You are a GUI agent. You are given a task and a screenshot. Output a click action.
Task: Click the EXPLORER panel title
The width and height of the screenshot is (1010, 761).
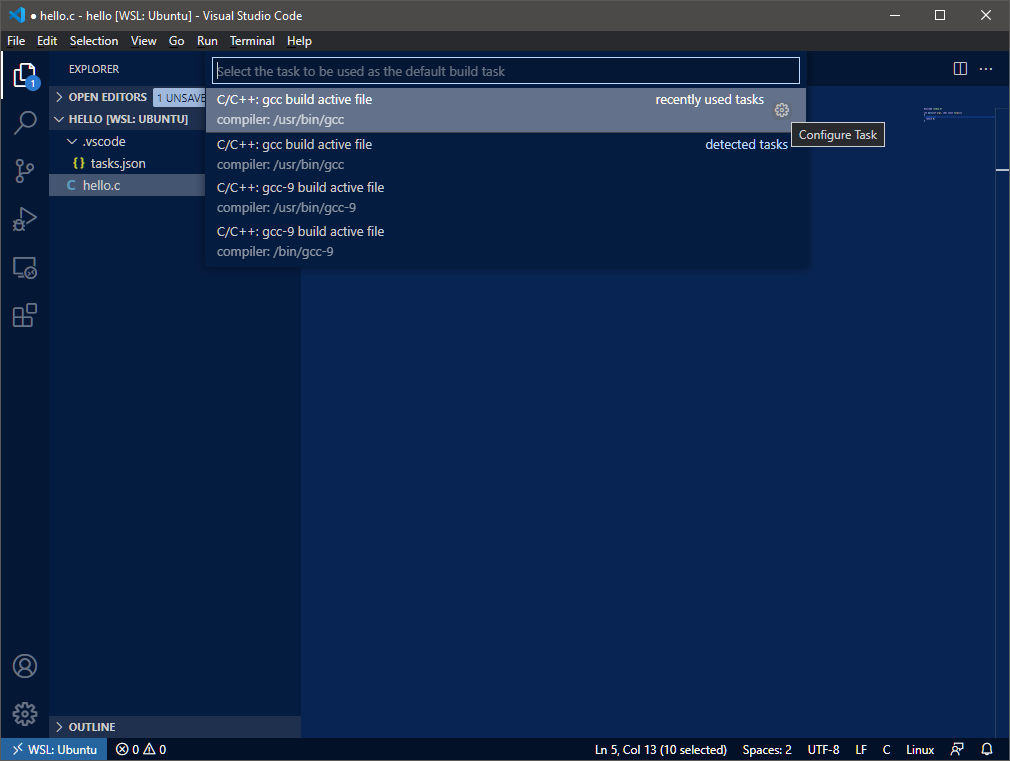point(94,69)
